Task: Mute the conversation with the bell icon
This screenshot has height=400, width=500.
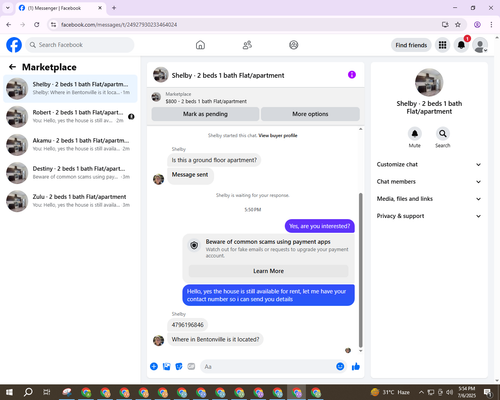Action: coord(415,134)
